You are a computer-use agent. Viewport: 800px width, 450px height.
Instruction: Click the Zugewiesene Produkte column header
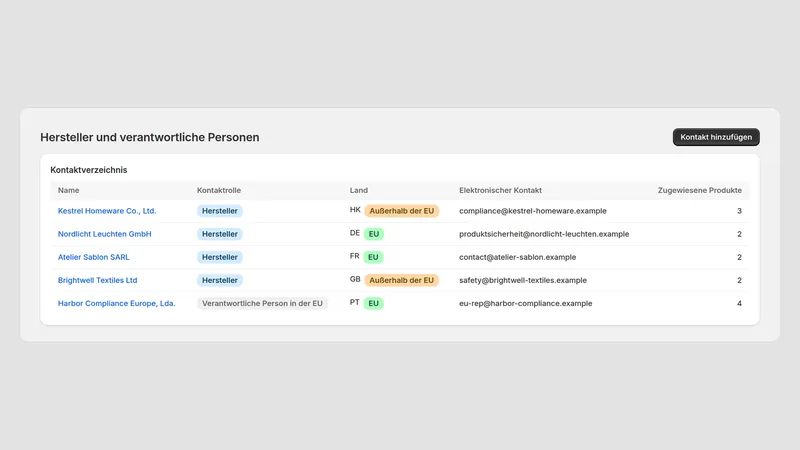click(699, 190)
